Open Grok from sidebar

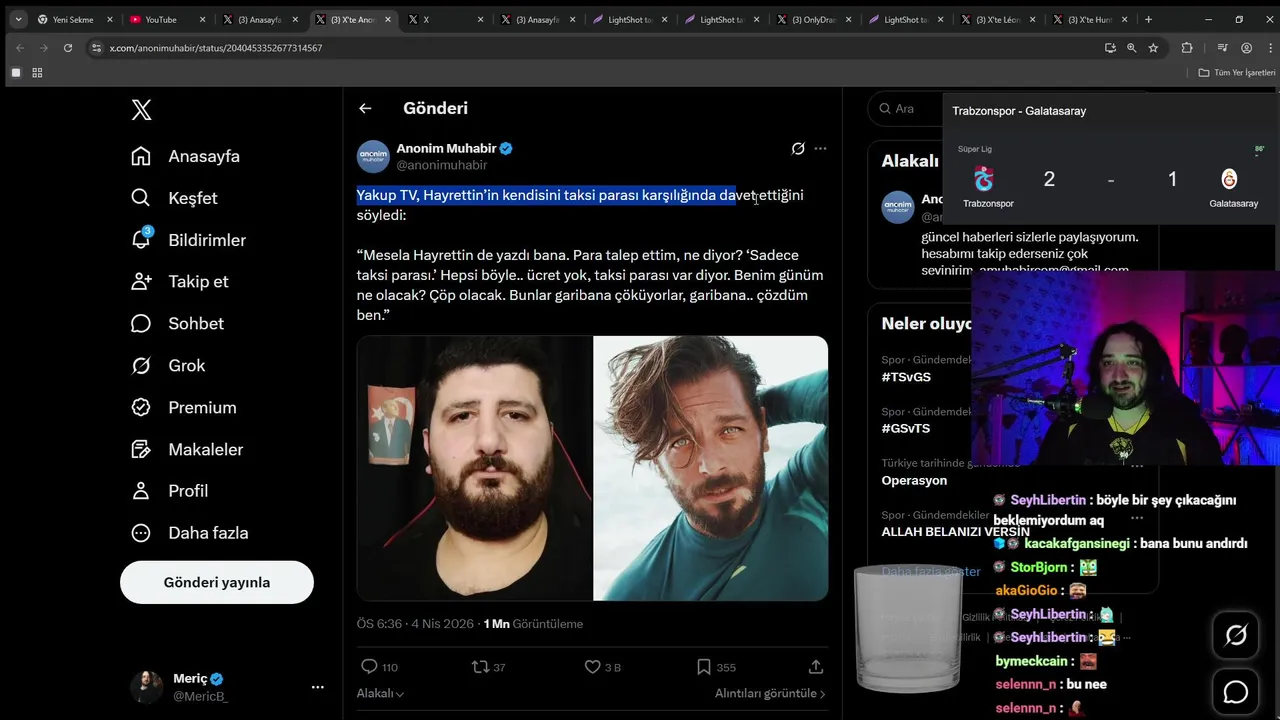point(169,365)
